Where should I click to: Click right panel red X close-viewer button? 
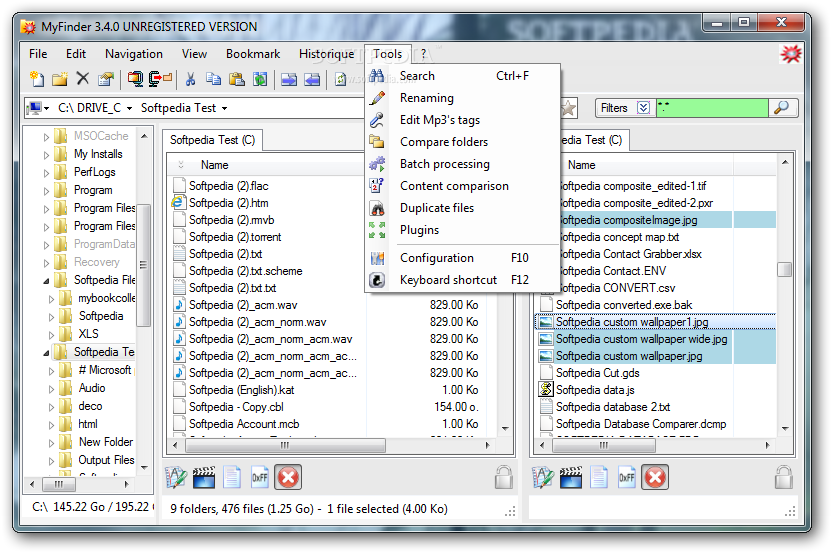pos(655,477)
